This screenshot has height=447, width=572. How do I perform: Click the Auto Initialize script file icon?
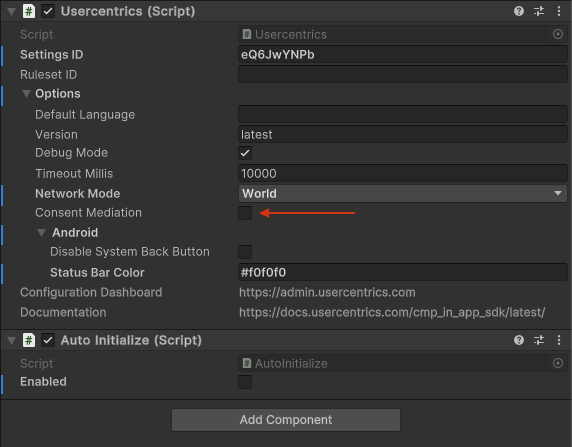tap(29, 340)
